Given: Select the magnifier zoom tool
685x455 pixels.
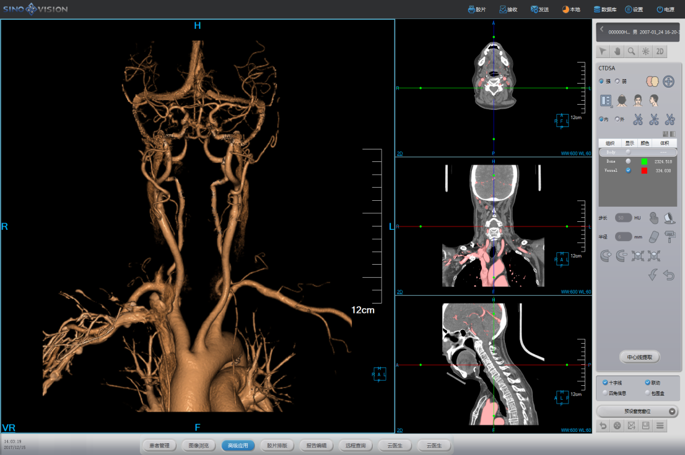Looking at the screenshot, I should 631,51.
